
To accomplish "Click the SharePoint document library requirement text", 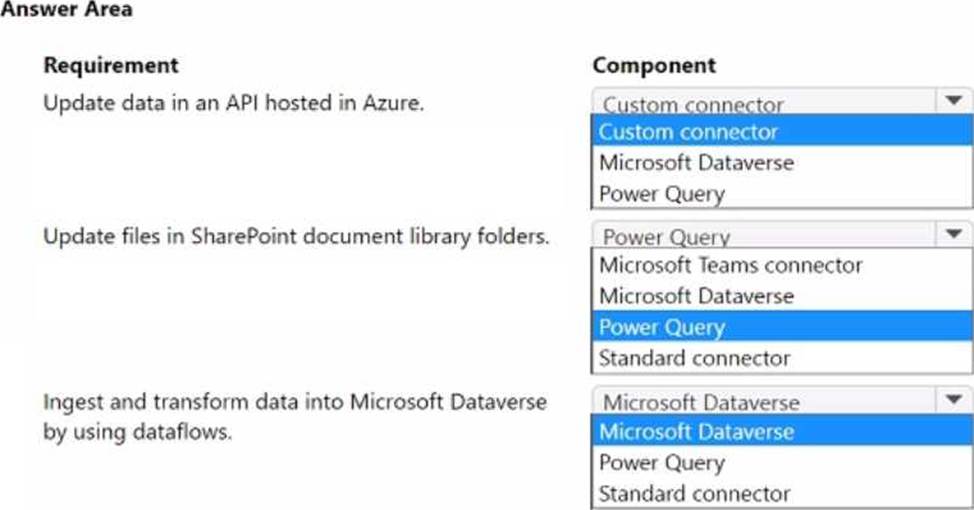I will pos(296,237).
